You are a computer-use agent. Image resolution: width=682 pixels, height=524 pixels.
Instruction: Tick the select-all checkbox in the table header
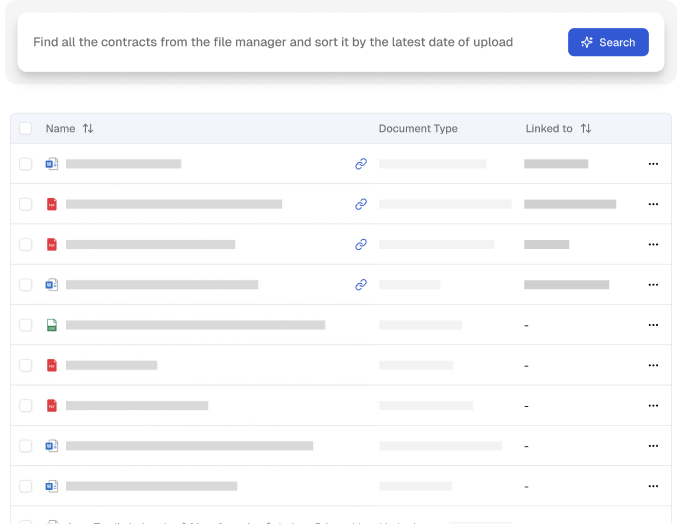[x=26, y=128]
